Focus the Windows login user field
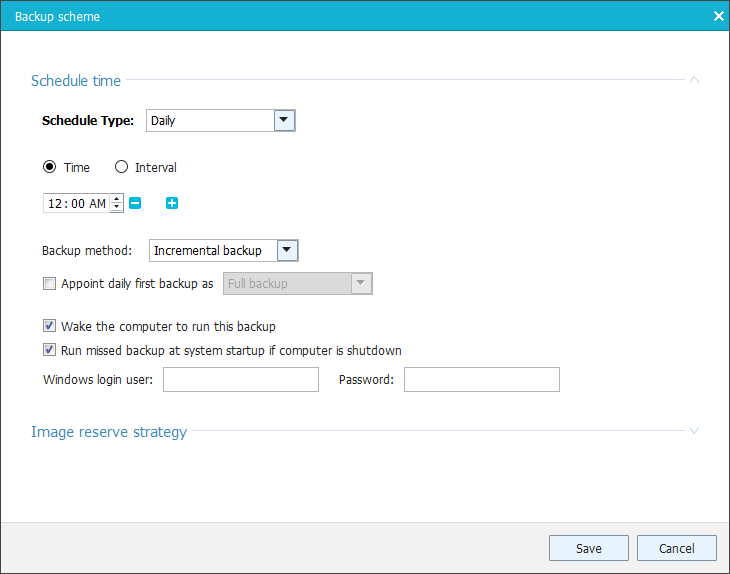This screenshot has height=574, width=730. click(x=240, y=380)
